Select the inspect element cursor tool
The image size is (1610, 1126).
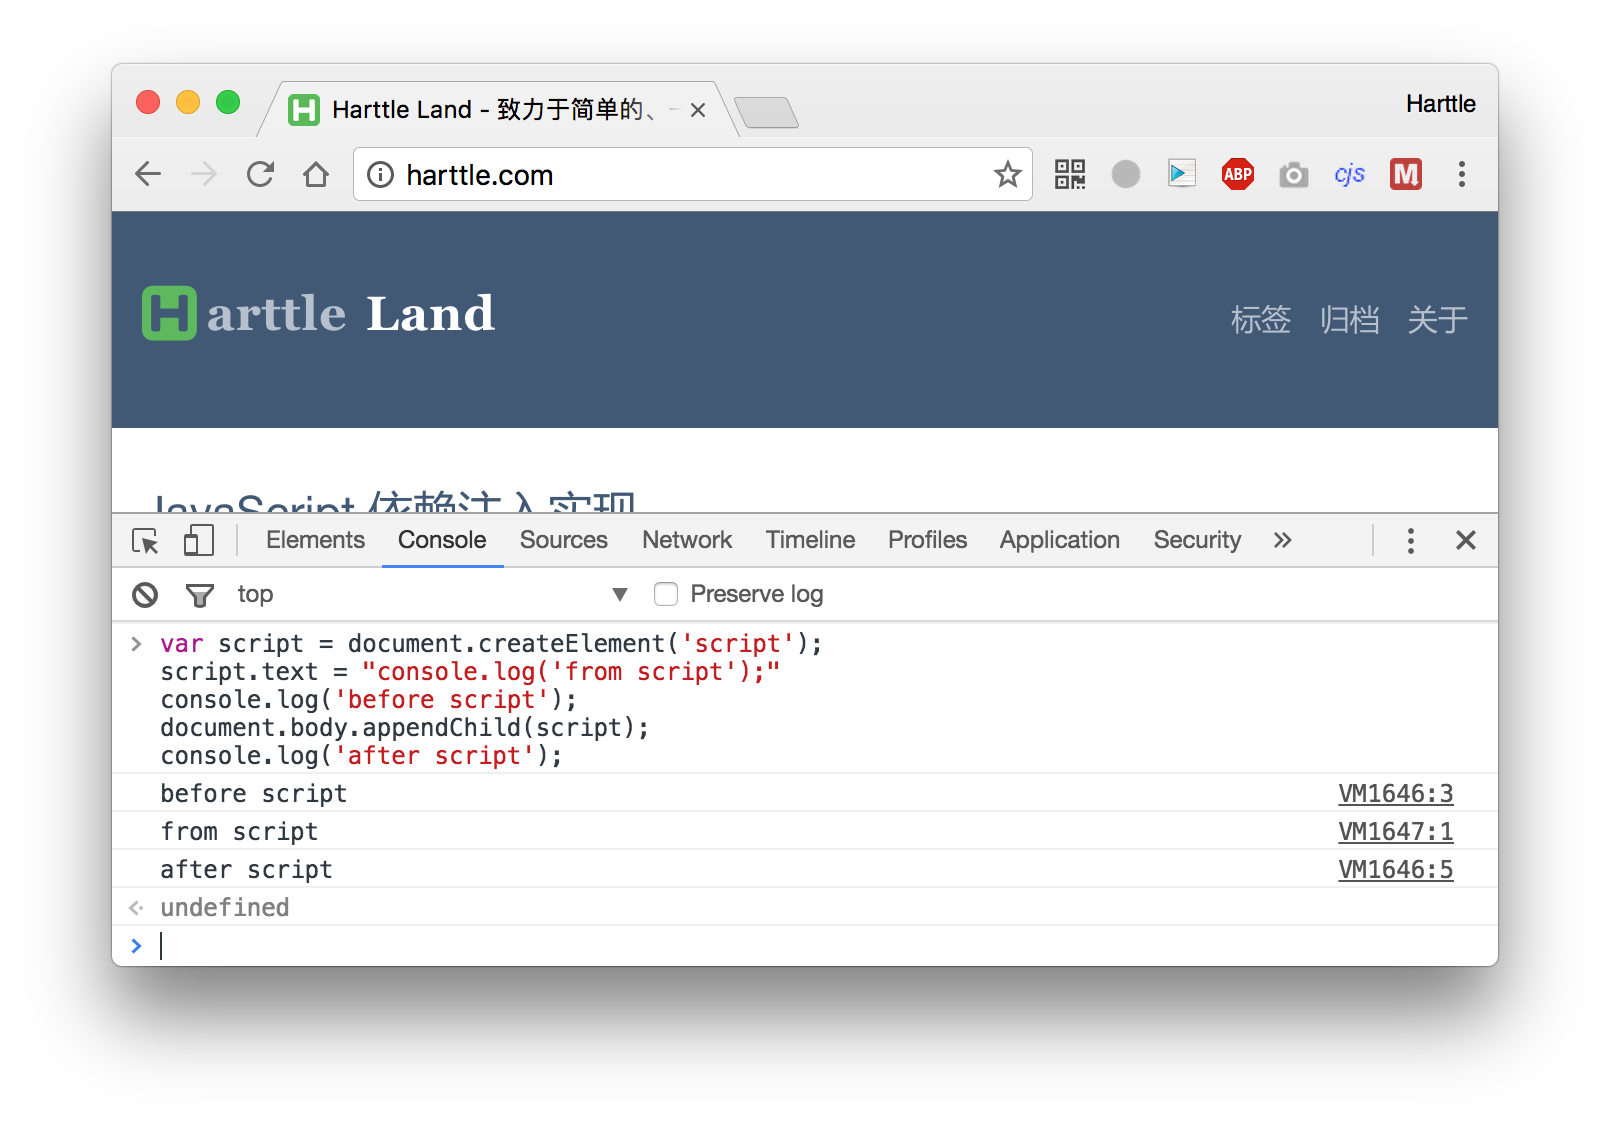pos(145,540)
